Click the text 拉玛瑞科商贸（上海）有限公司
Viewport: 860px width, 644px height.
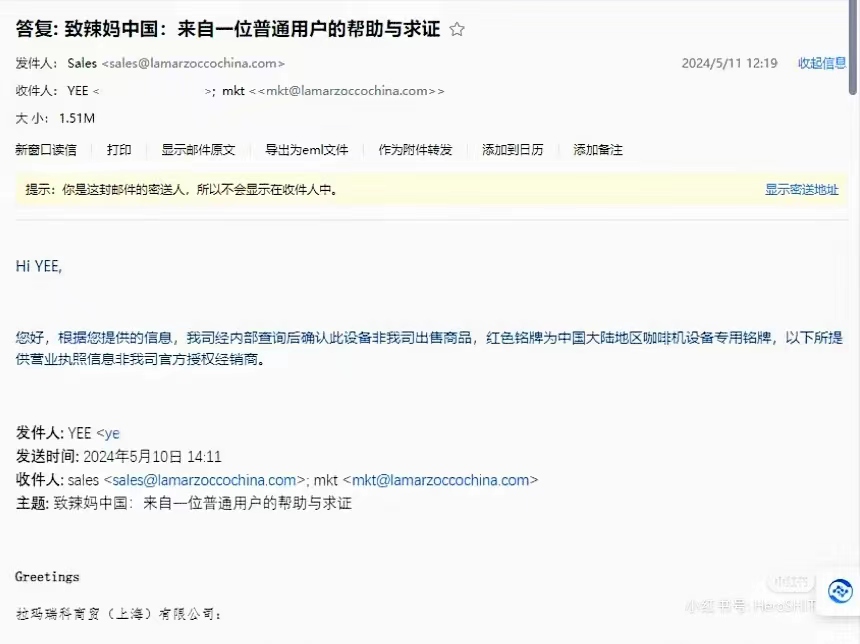[x=118, y=614]
